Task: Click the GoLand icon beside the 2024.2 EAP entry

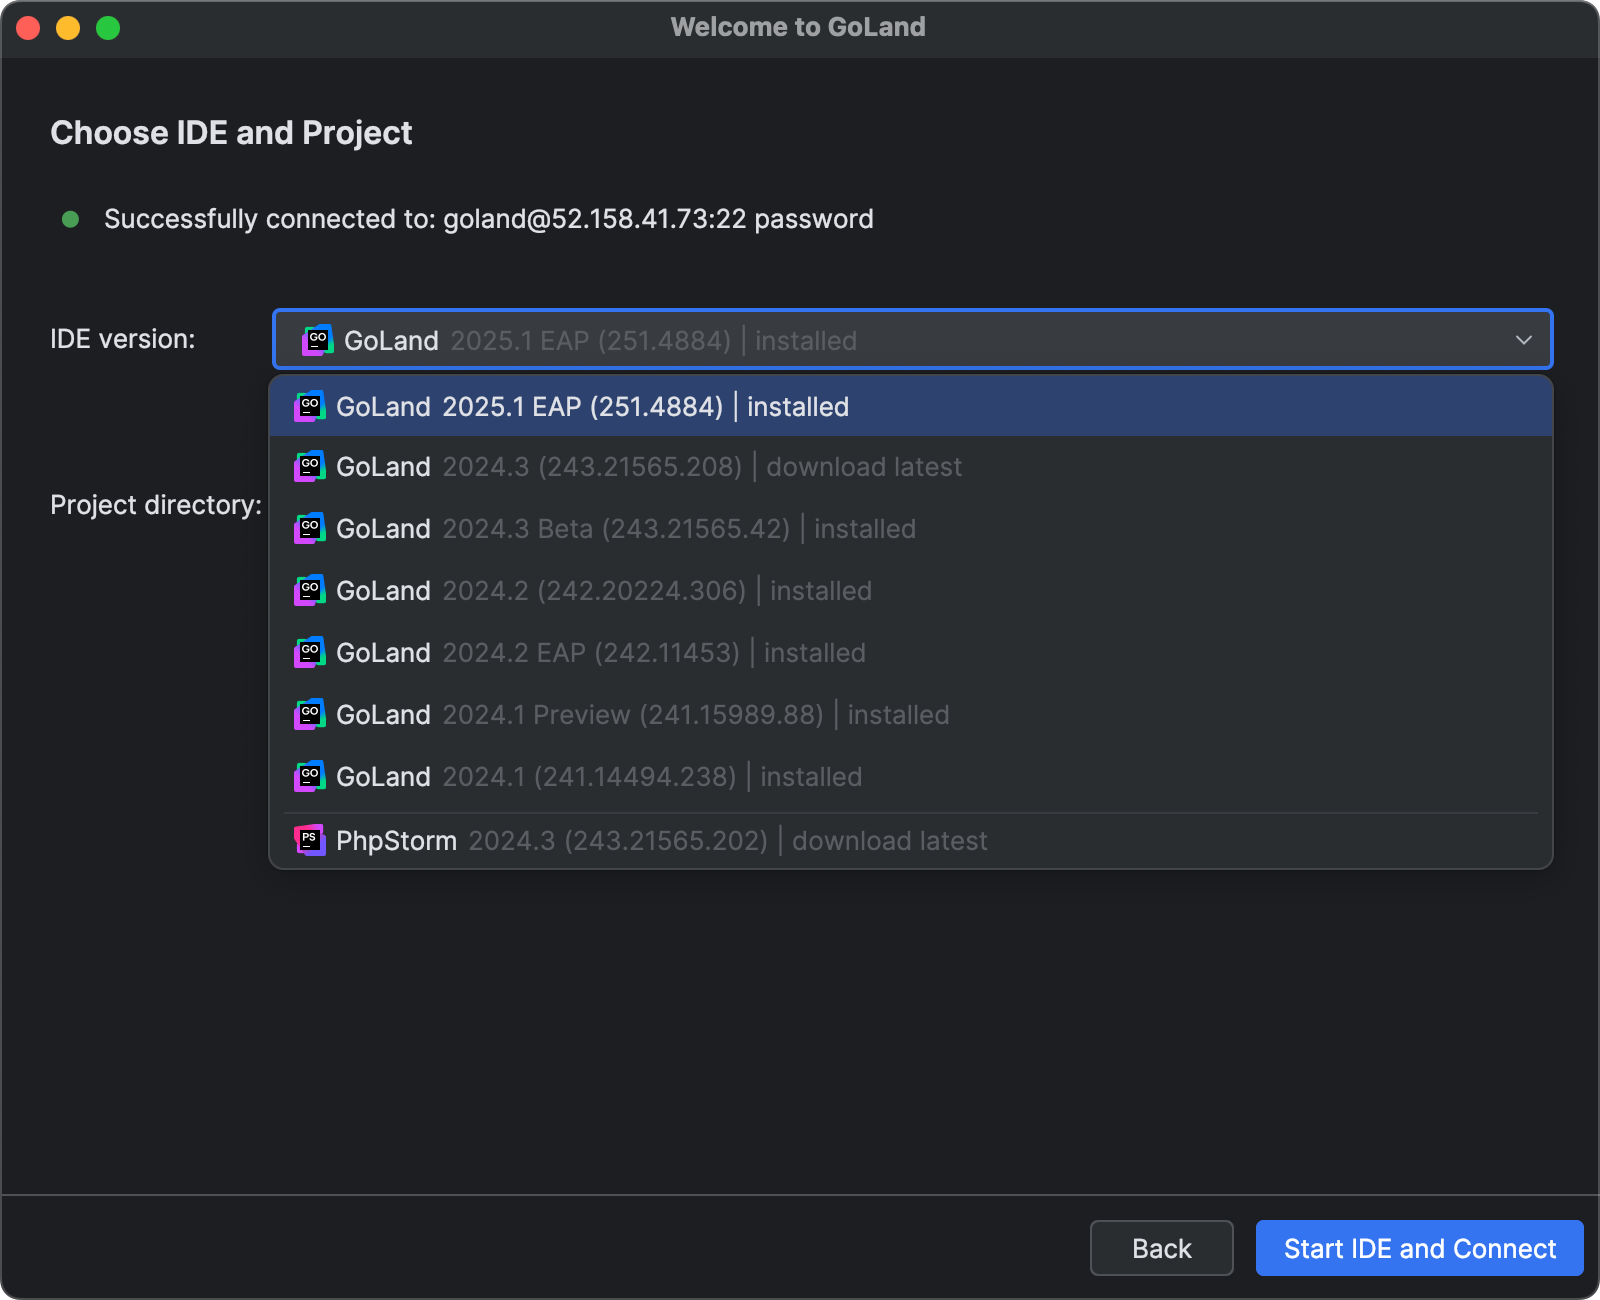Action: tap(310, 652)
